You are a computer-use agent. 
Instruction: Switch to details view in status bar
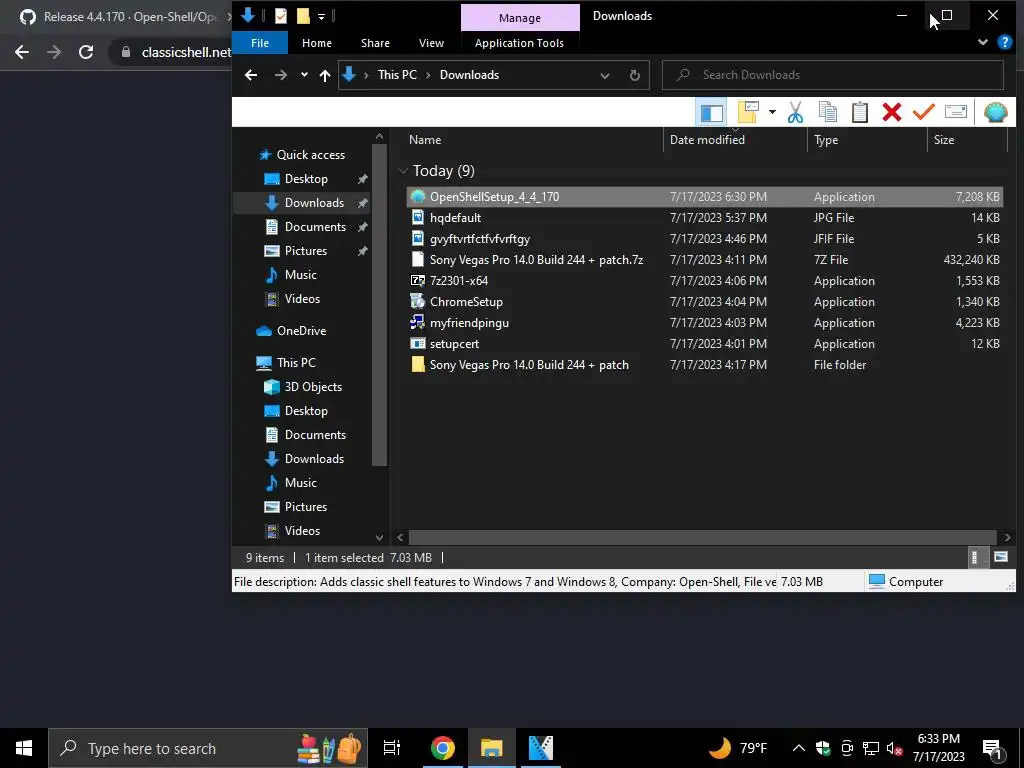coord(974,557)
